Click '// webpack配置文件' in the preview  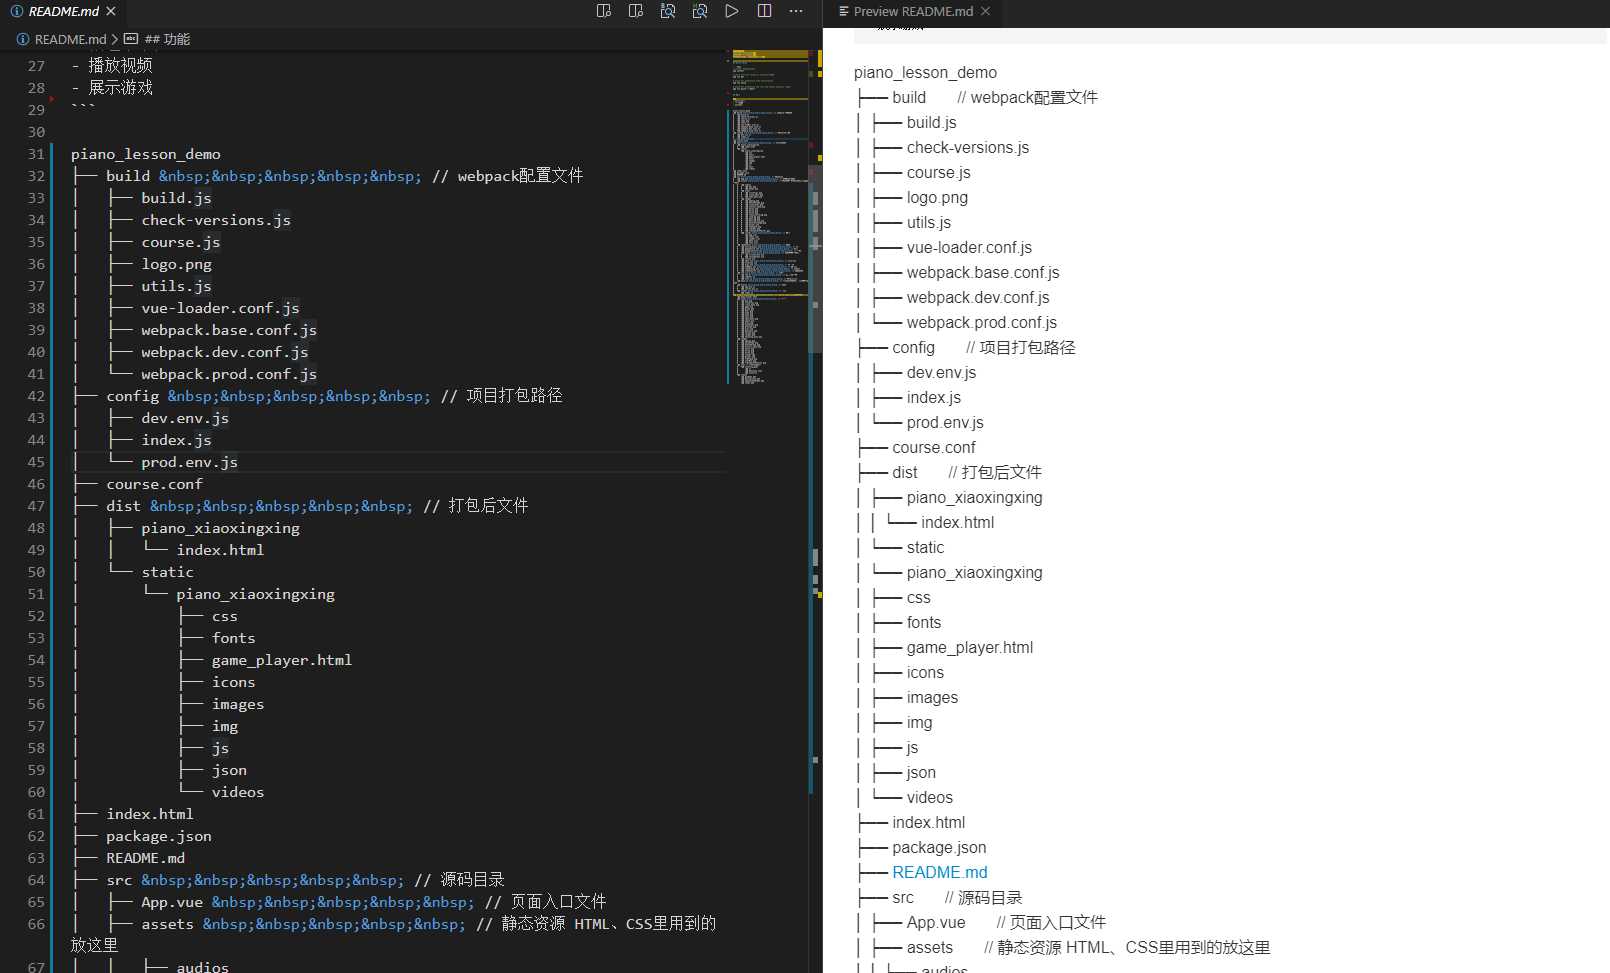point(1027,97)
